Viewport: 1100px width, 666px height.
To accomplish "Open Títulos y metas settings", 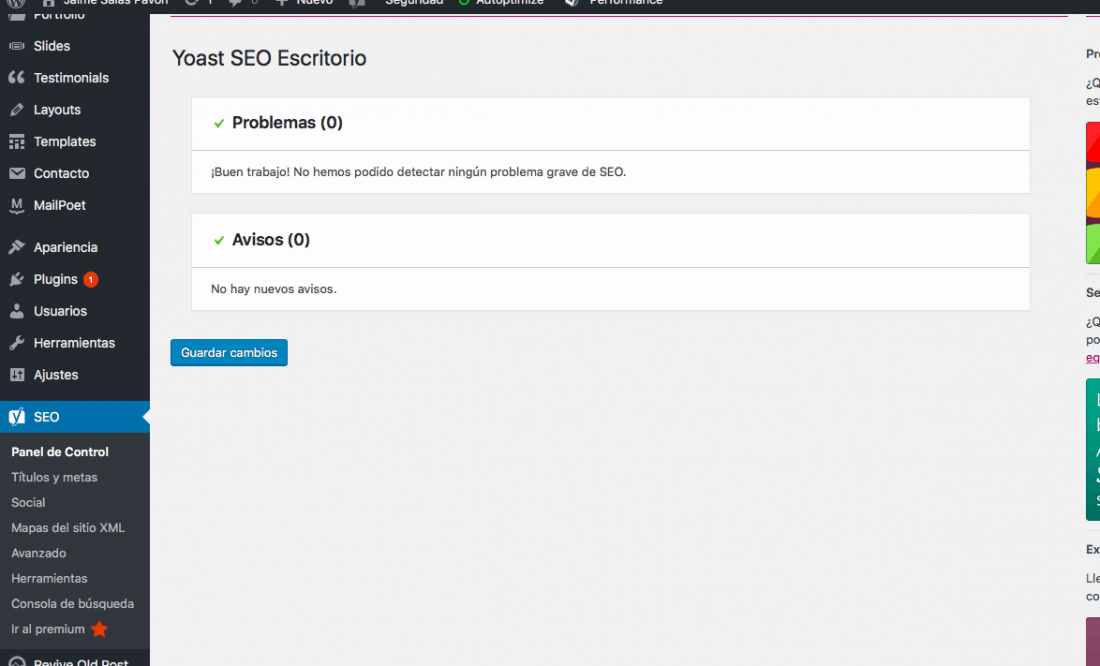I will click(54, 477).
